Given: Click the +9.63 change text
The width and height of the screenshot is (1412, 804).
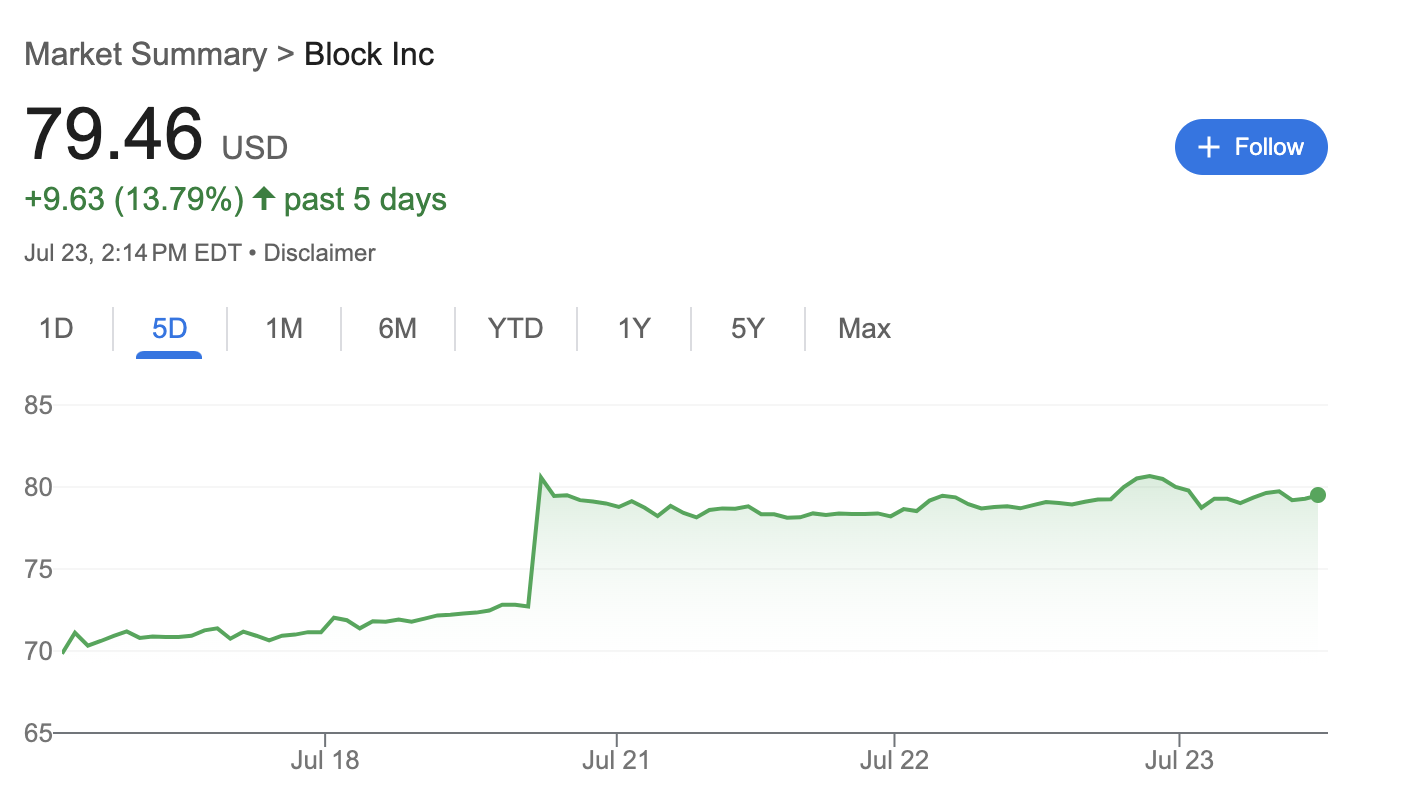Looking at the screenshot, I should [60, 199].
